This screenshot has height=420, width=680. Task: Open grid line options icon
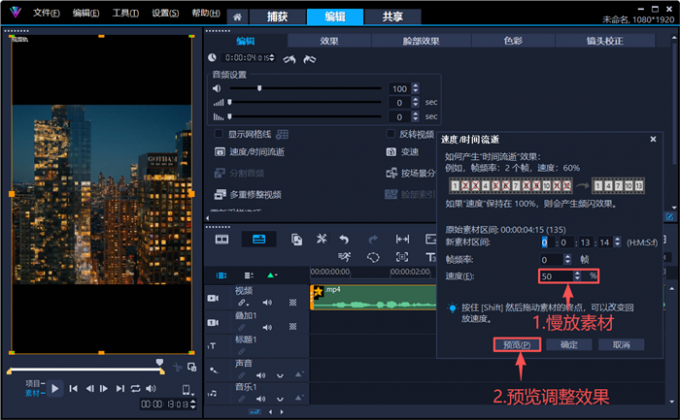pos(282,134)
